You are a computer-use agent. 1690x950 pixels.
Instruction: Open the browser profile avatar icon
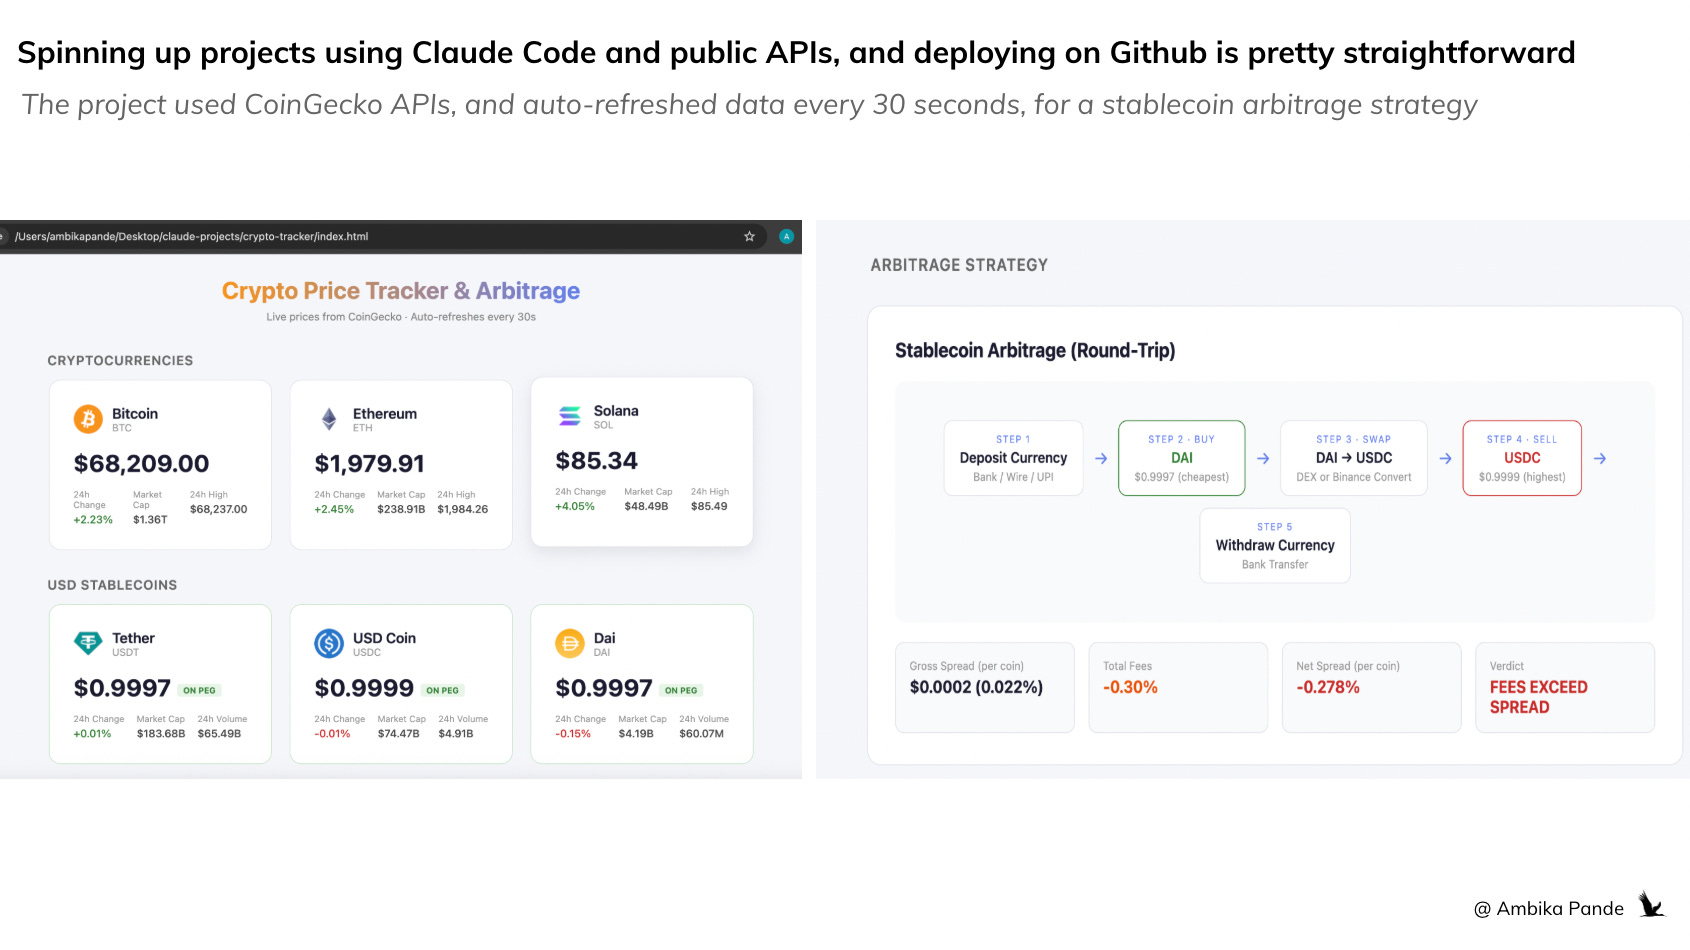pos(786,236)
